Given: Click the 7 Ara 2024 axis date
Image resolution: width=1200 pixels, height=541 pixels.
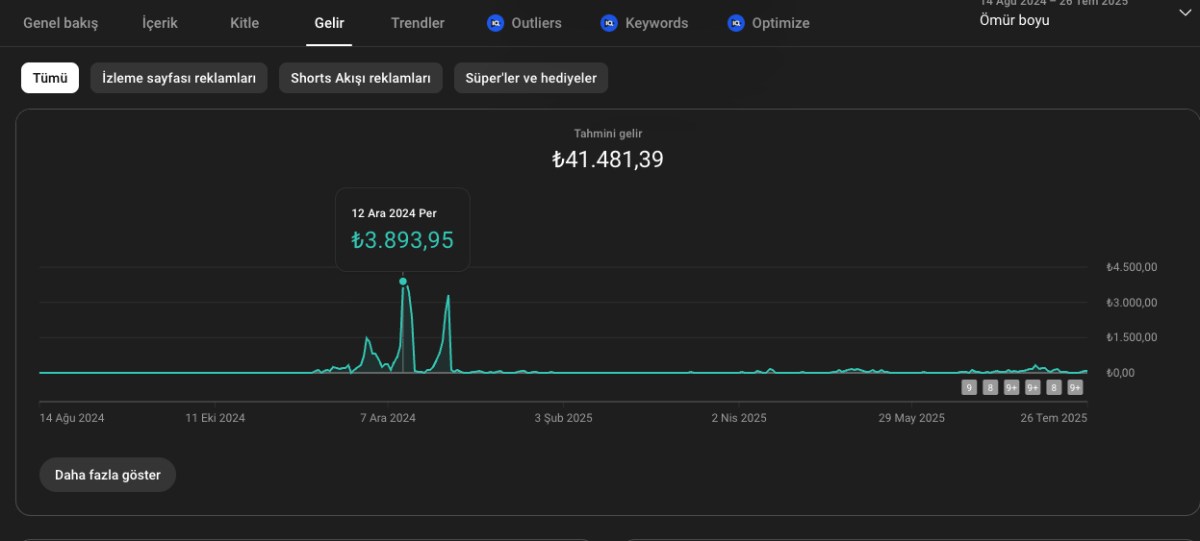Looking at the screenshot, I should pyautogui.click(x=388, y=418).
